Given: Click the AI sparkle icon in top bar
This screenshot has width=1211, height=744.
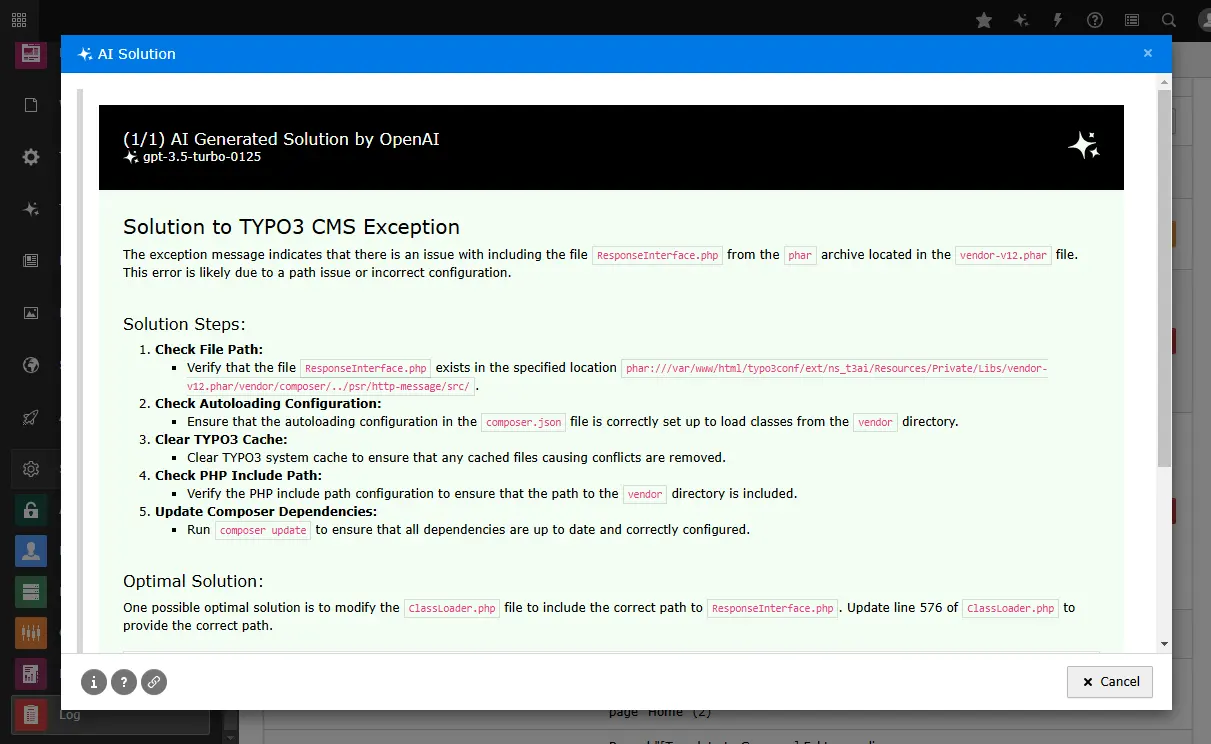Looking at the screenshot, I should point(1021,20).
